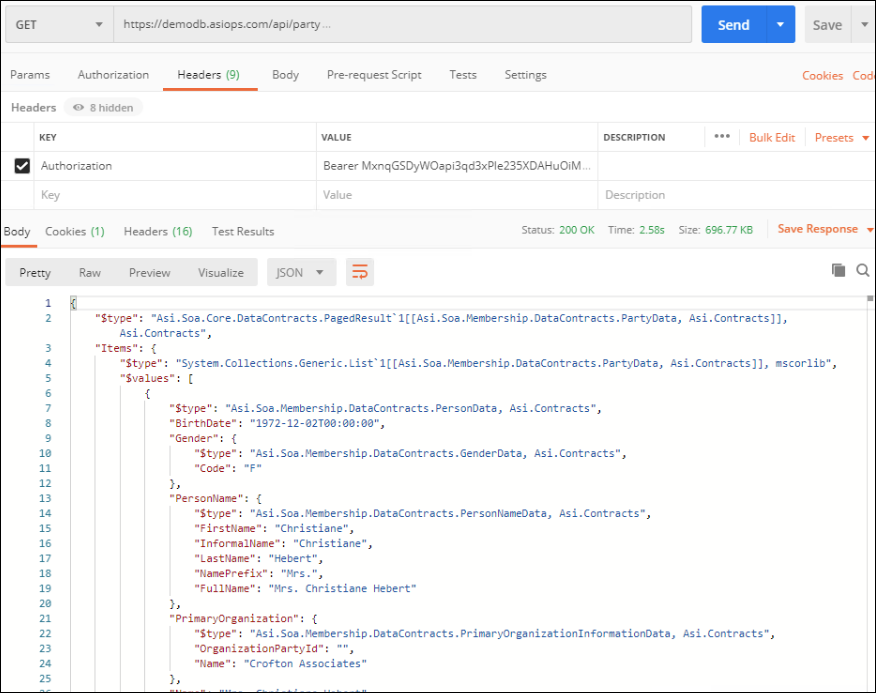Click the "BirthDate" line in JSON
Image resolution: width=876 pixels, height=693 pixels.
coord(277,424)
